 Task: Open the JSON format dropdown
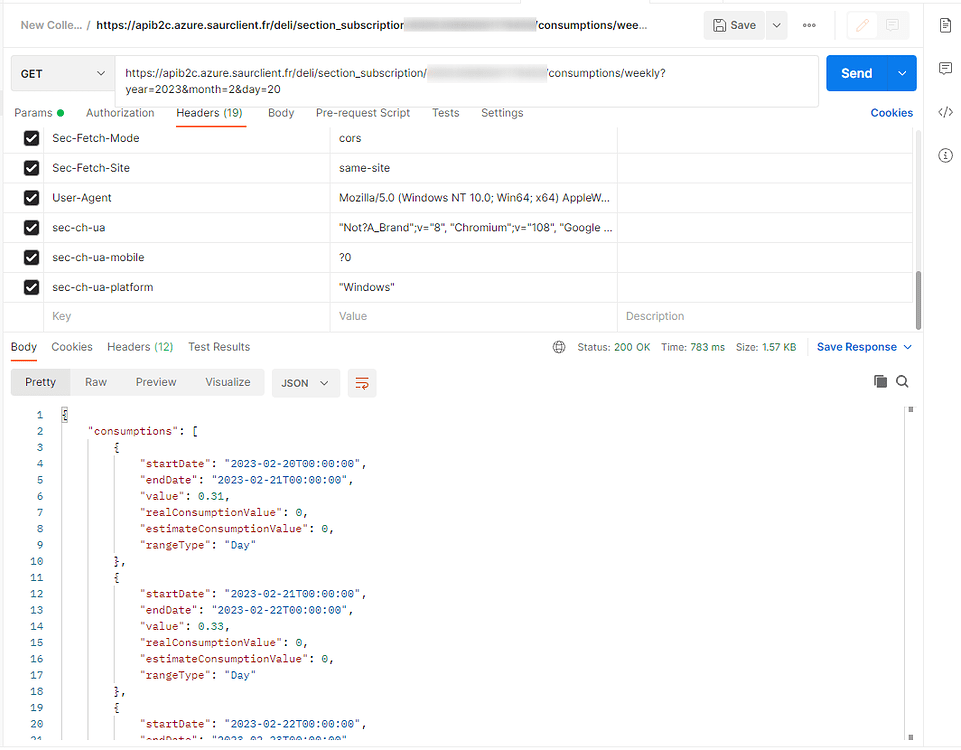coord(305,382)
